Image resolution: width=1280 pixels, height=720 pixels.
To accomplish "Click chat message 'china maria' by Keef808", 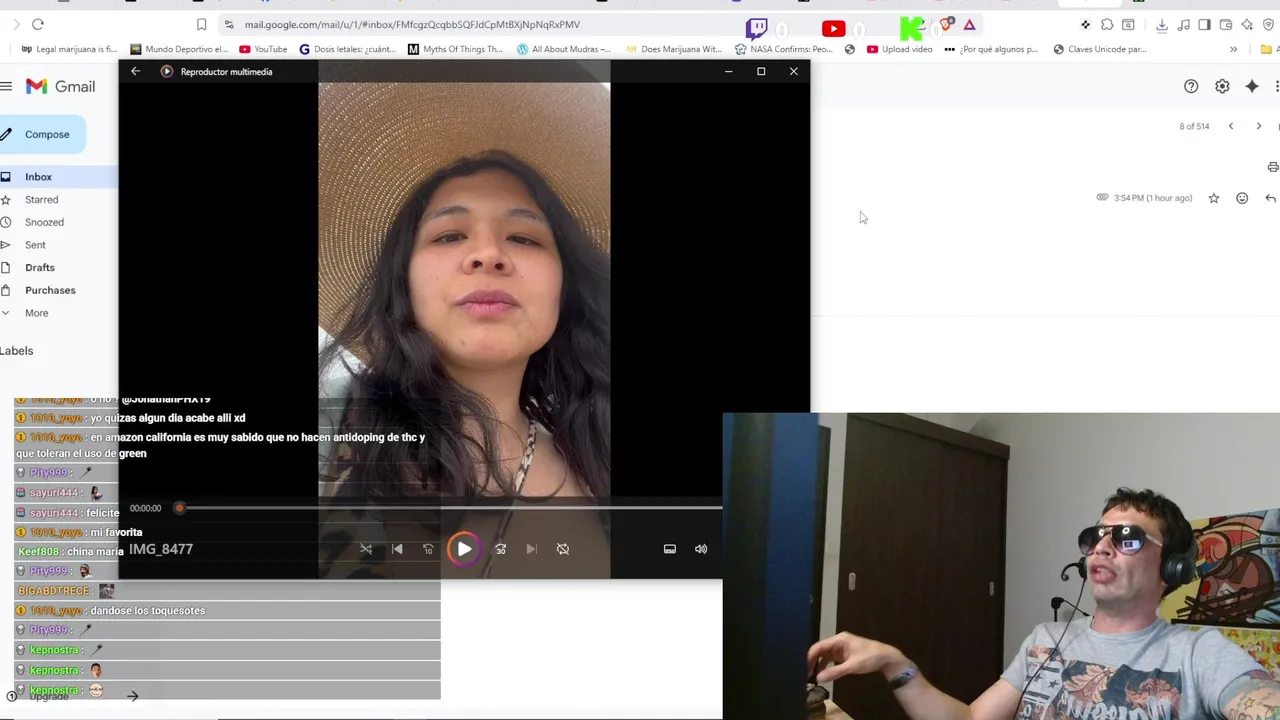I will [x=96, y=552].
